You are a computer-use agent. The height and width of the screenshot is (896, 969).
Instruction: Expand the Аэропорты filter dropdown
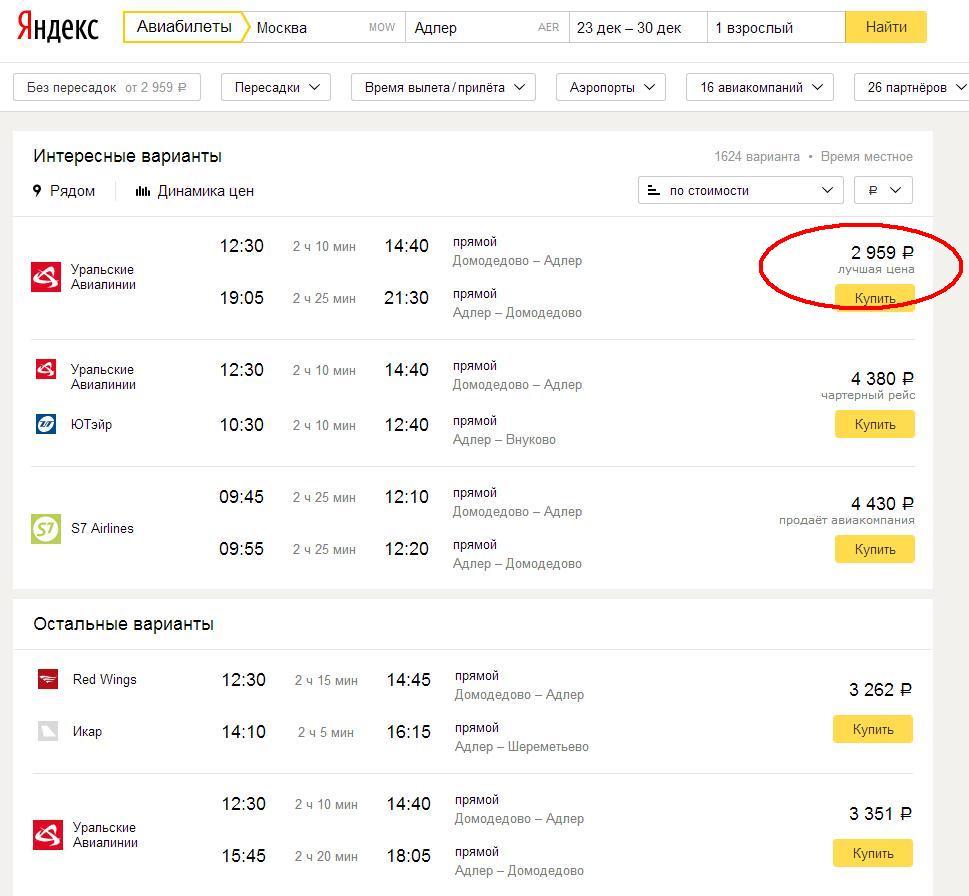click(611, 87)
